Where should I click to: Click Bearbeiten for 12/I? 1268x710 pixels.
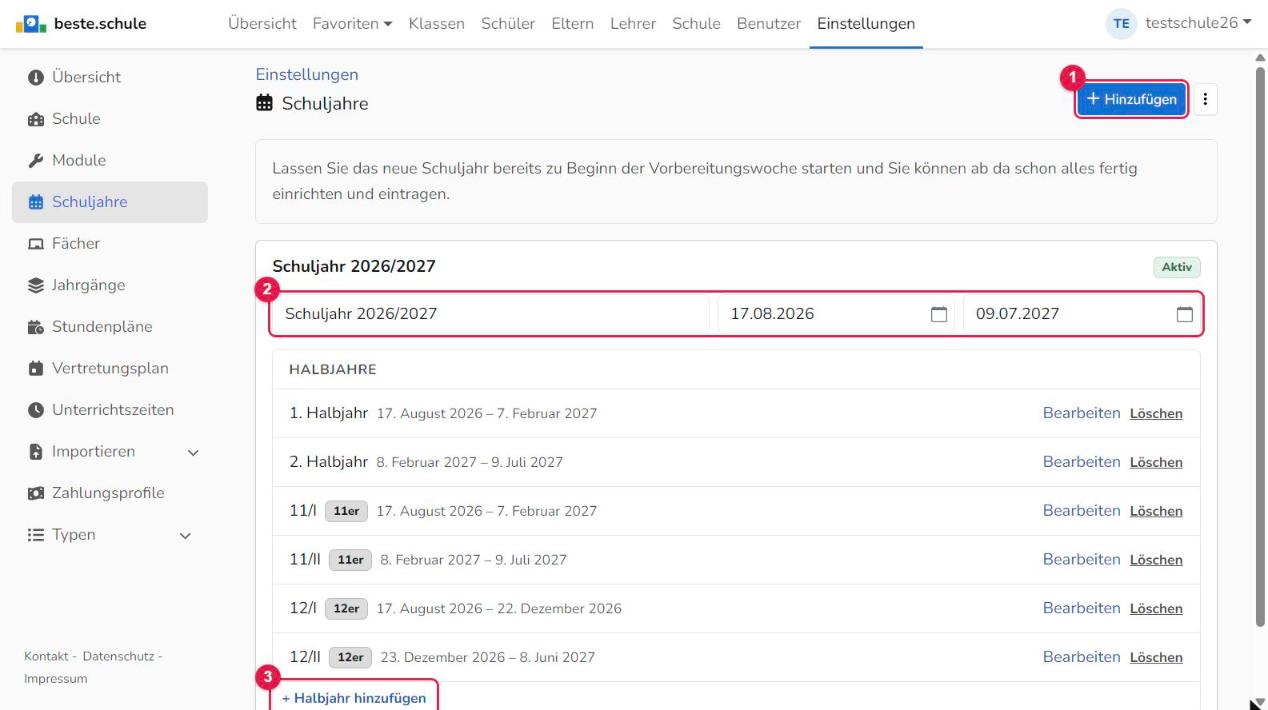coord(1082,608)
